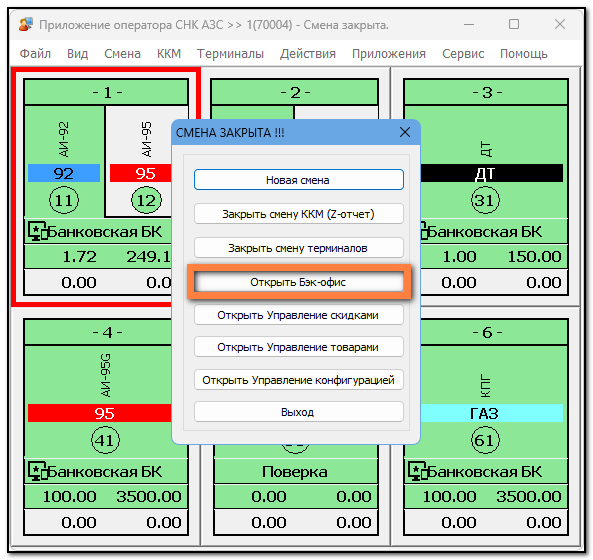
Task: Select pump header '- 2 -'
Action: [x=295, y=92]
